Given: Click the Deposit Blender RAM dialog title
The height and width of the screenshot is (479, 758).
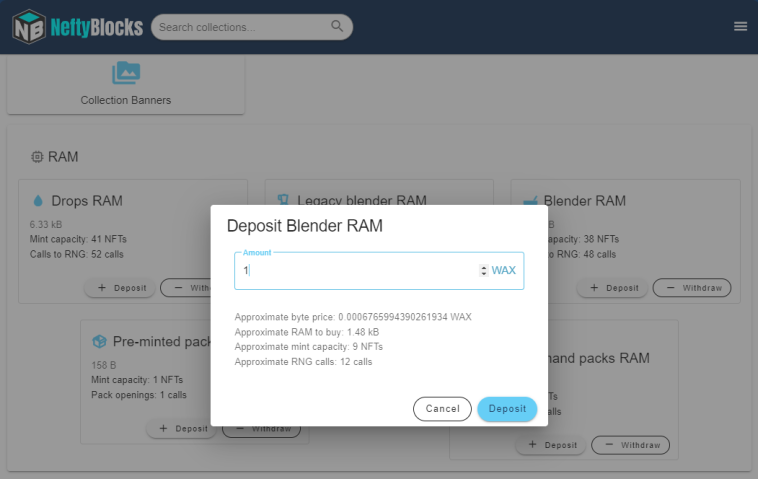Looking at the screenshot, I should click(x=305, y=226).
